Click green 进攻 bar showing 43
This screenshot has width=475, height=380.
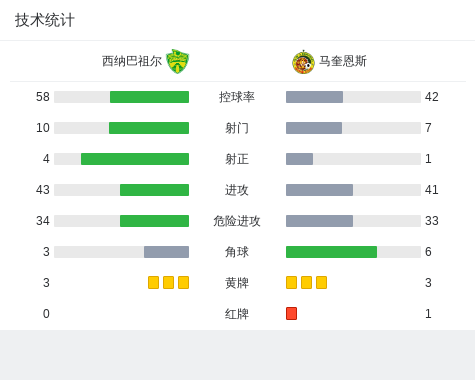(x=154, y=190)
